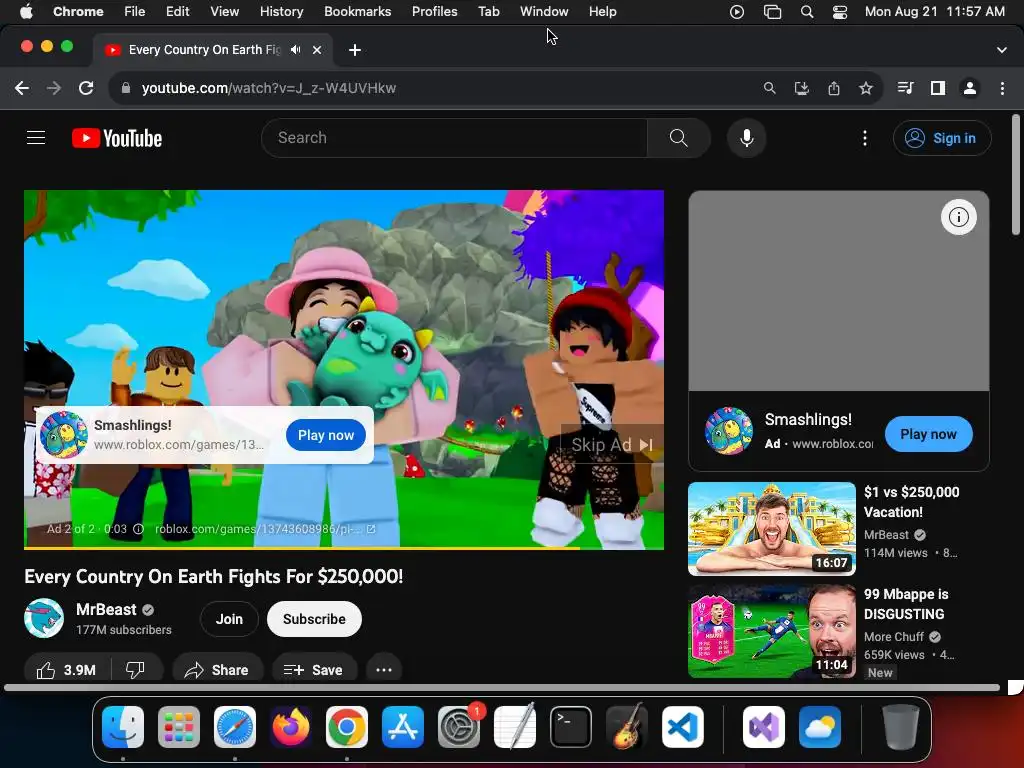
Task: Click Sign in button
Action: click(x=942, y=138)
